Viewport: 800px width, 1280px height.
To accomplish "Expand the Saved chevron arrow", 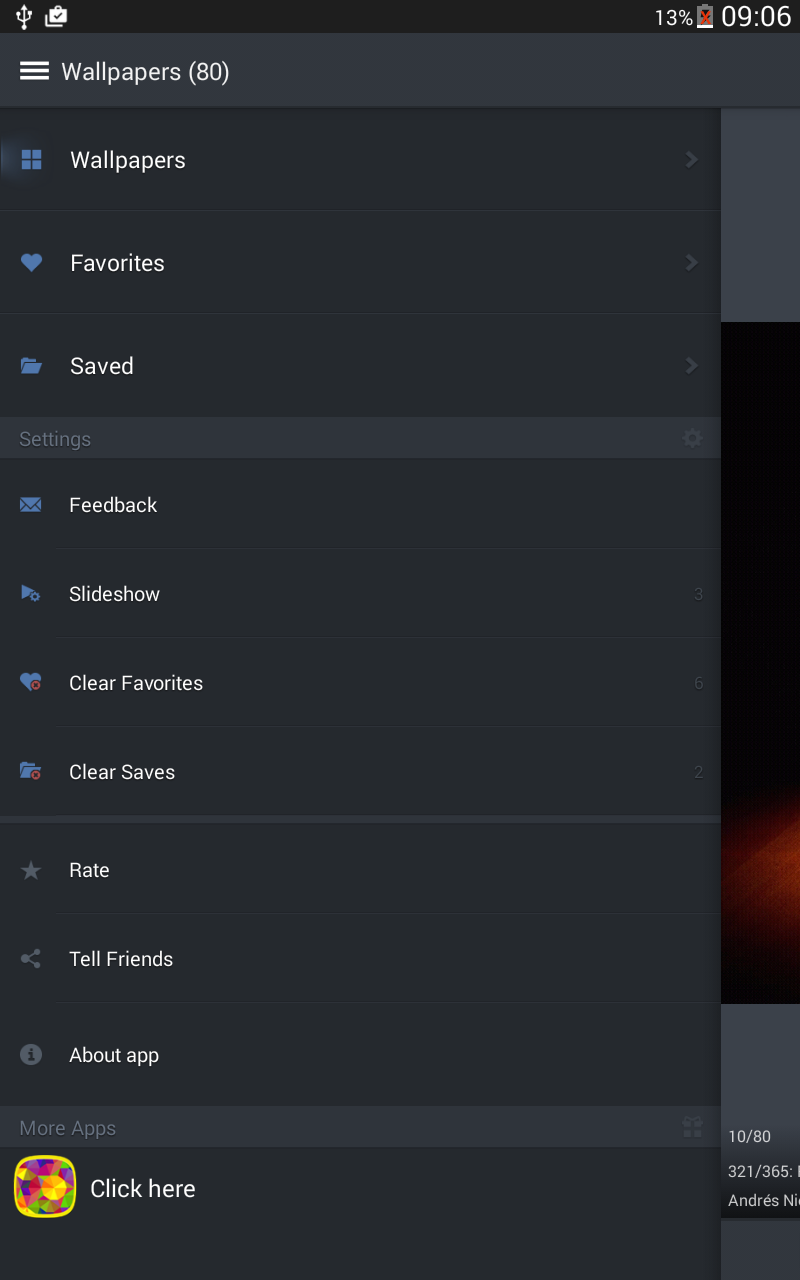I will coord(691,366).
